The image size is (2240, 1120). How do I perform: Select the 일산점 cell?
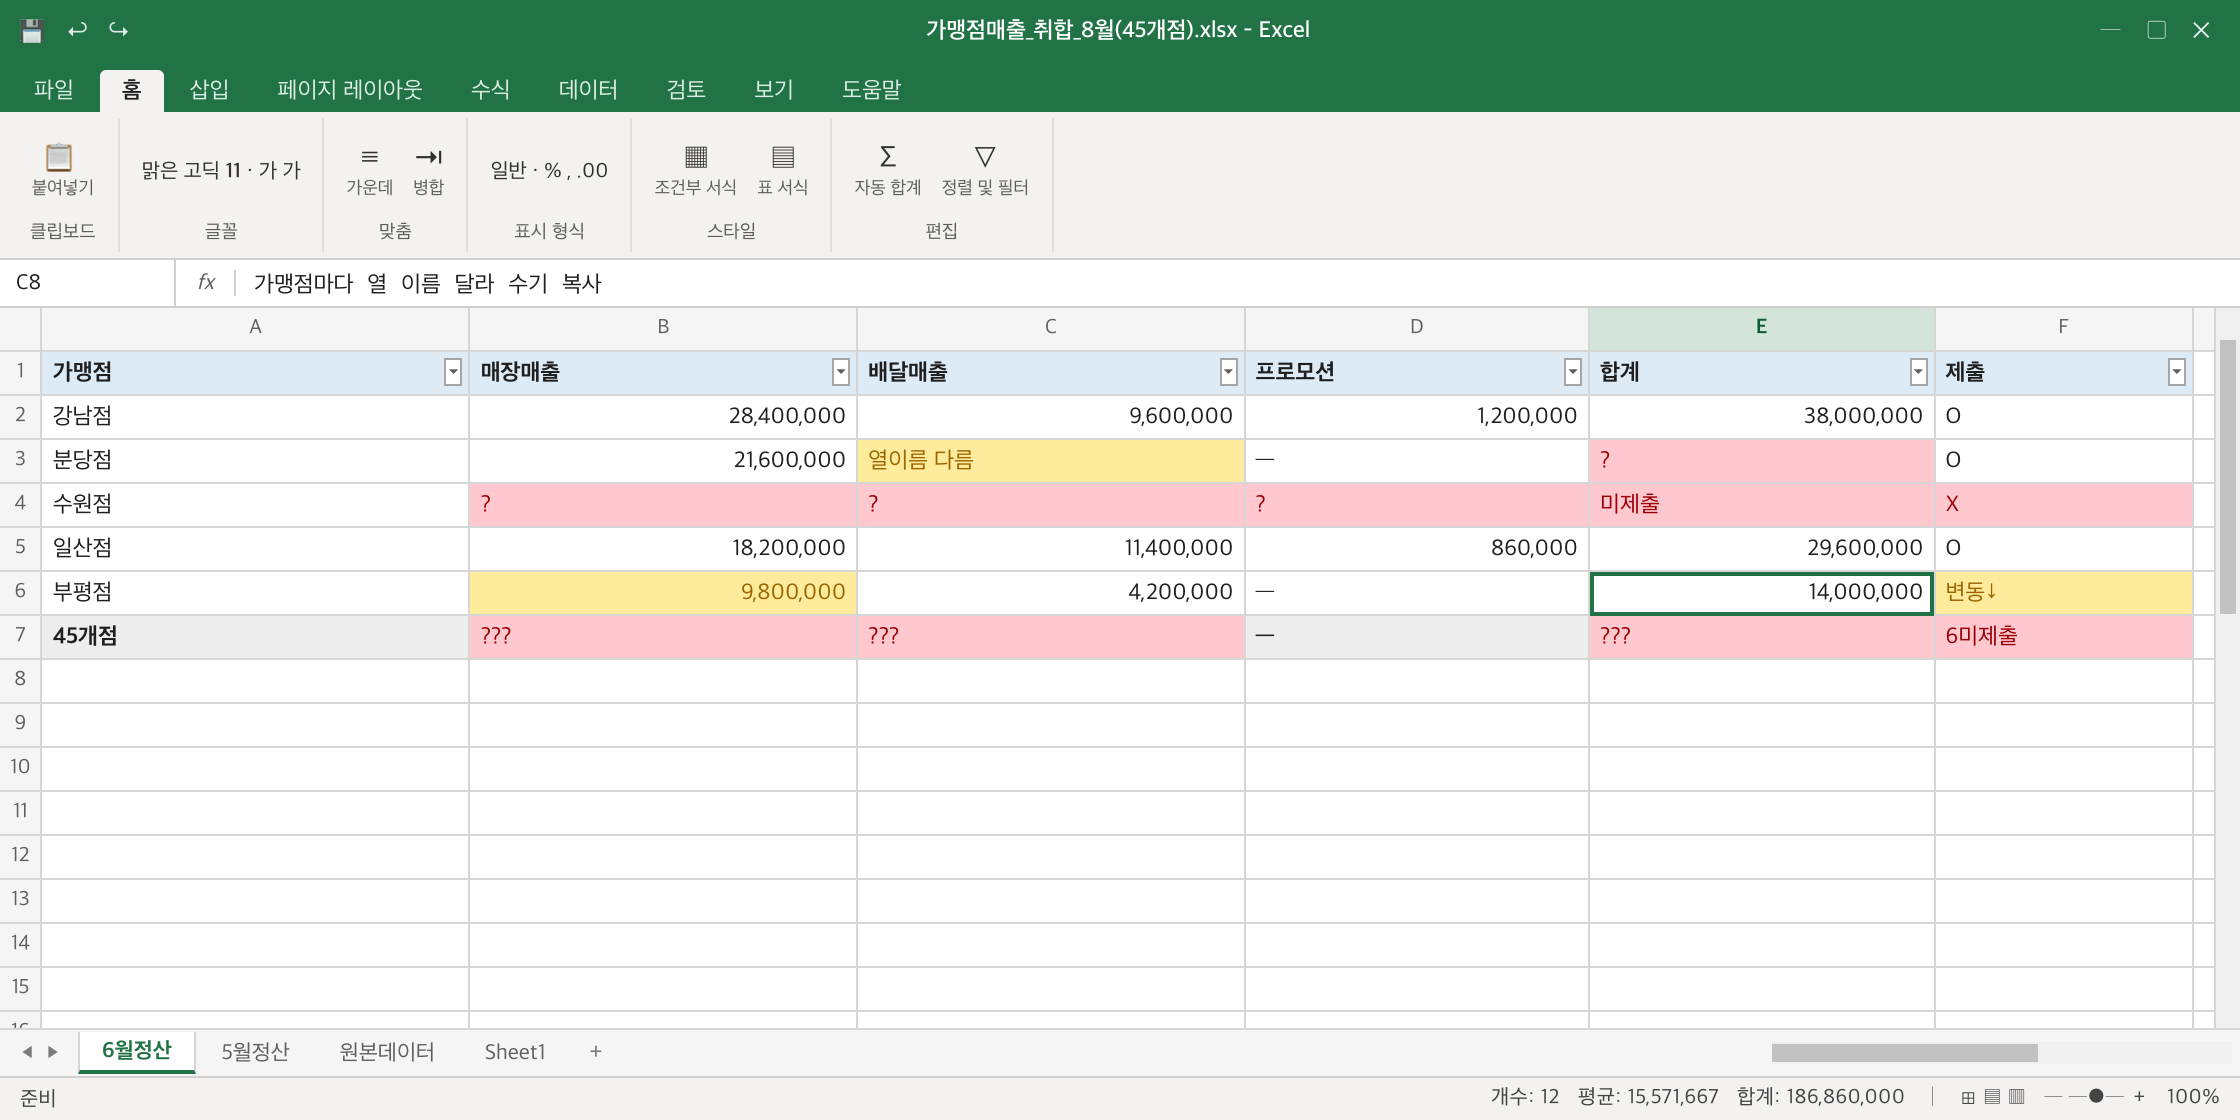click(255, 549)
